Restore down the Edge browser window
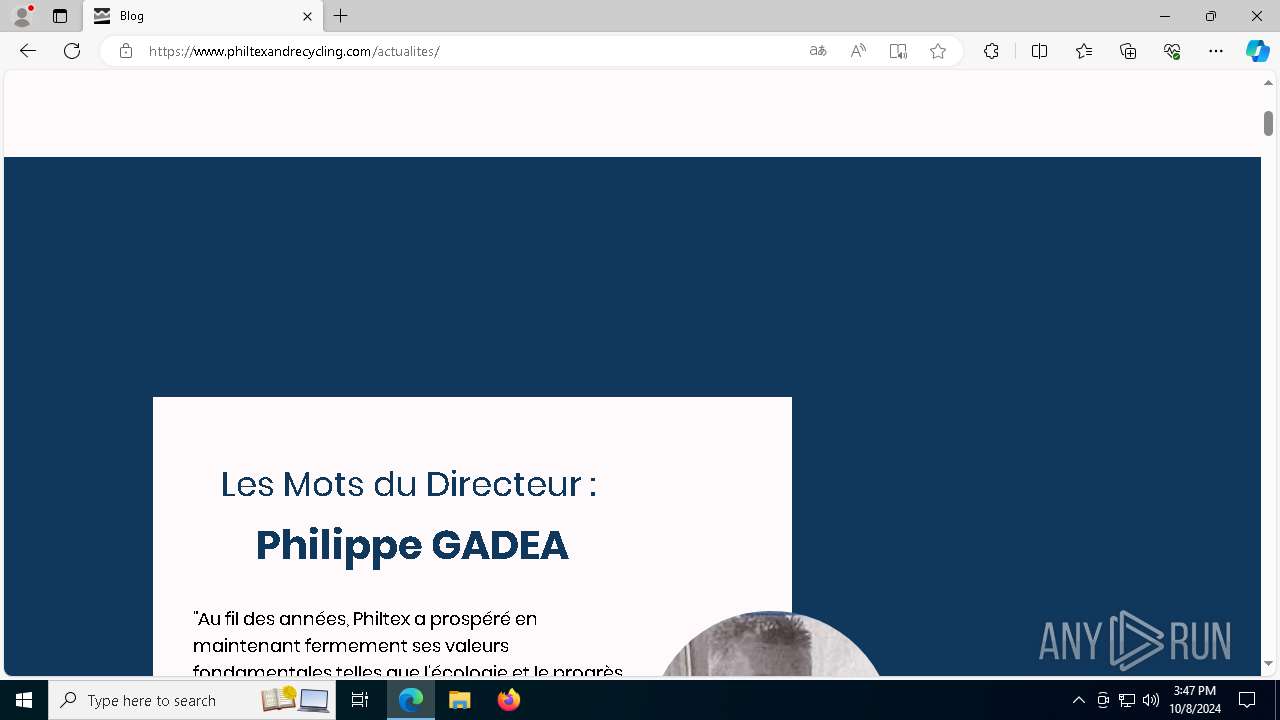 pyautogui.click(x=1211, y=16)
